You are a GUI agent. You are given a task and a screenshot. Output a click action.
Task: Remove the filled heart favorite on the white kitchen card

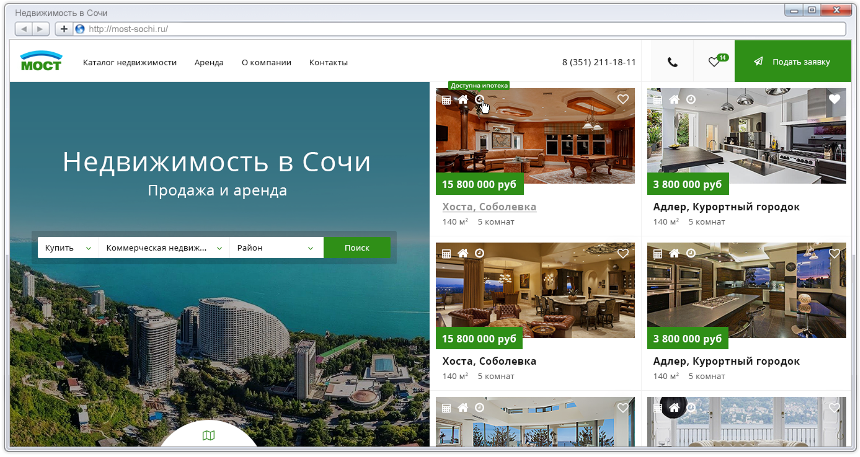pos(834,99)
